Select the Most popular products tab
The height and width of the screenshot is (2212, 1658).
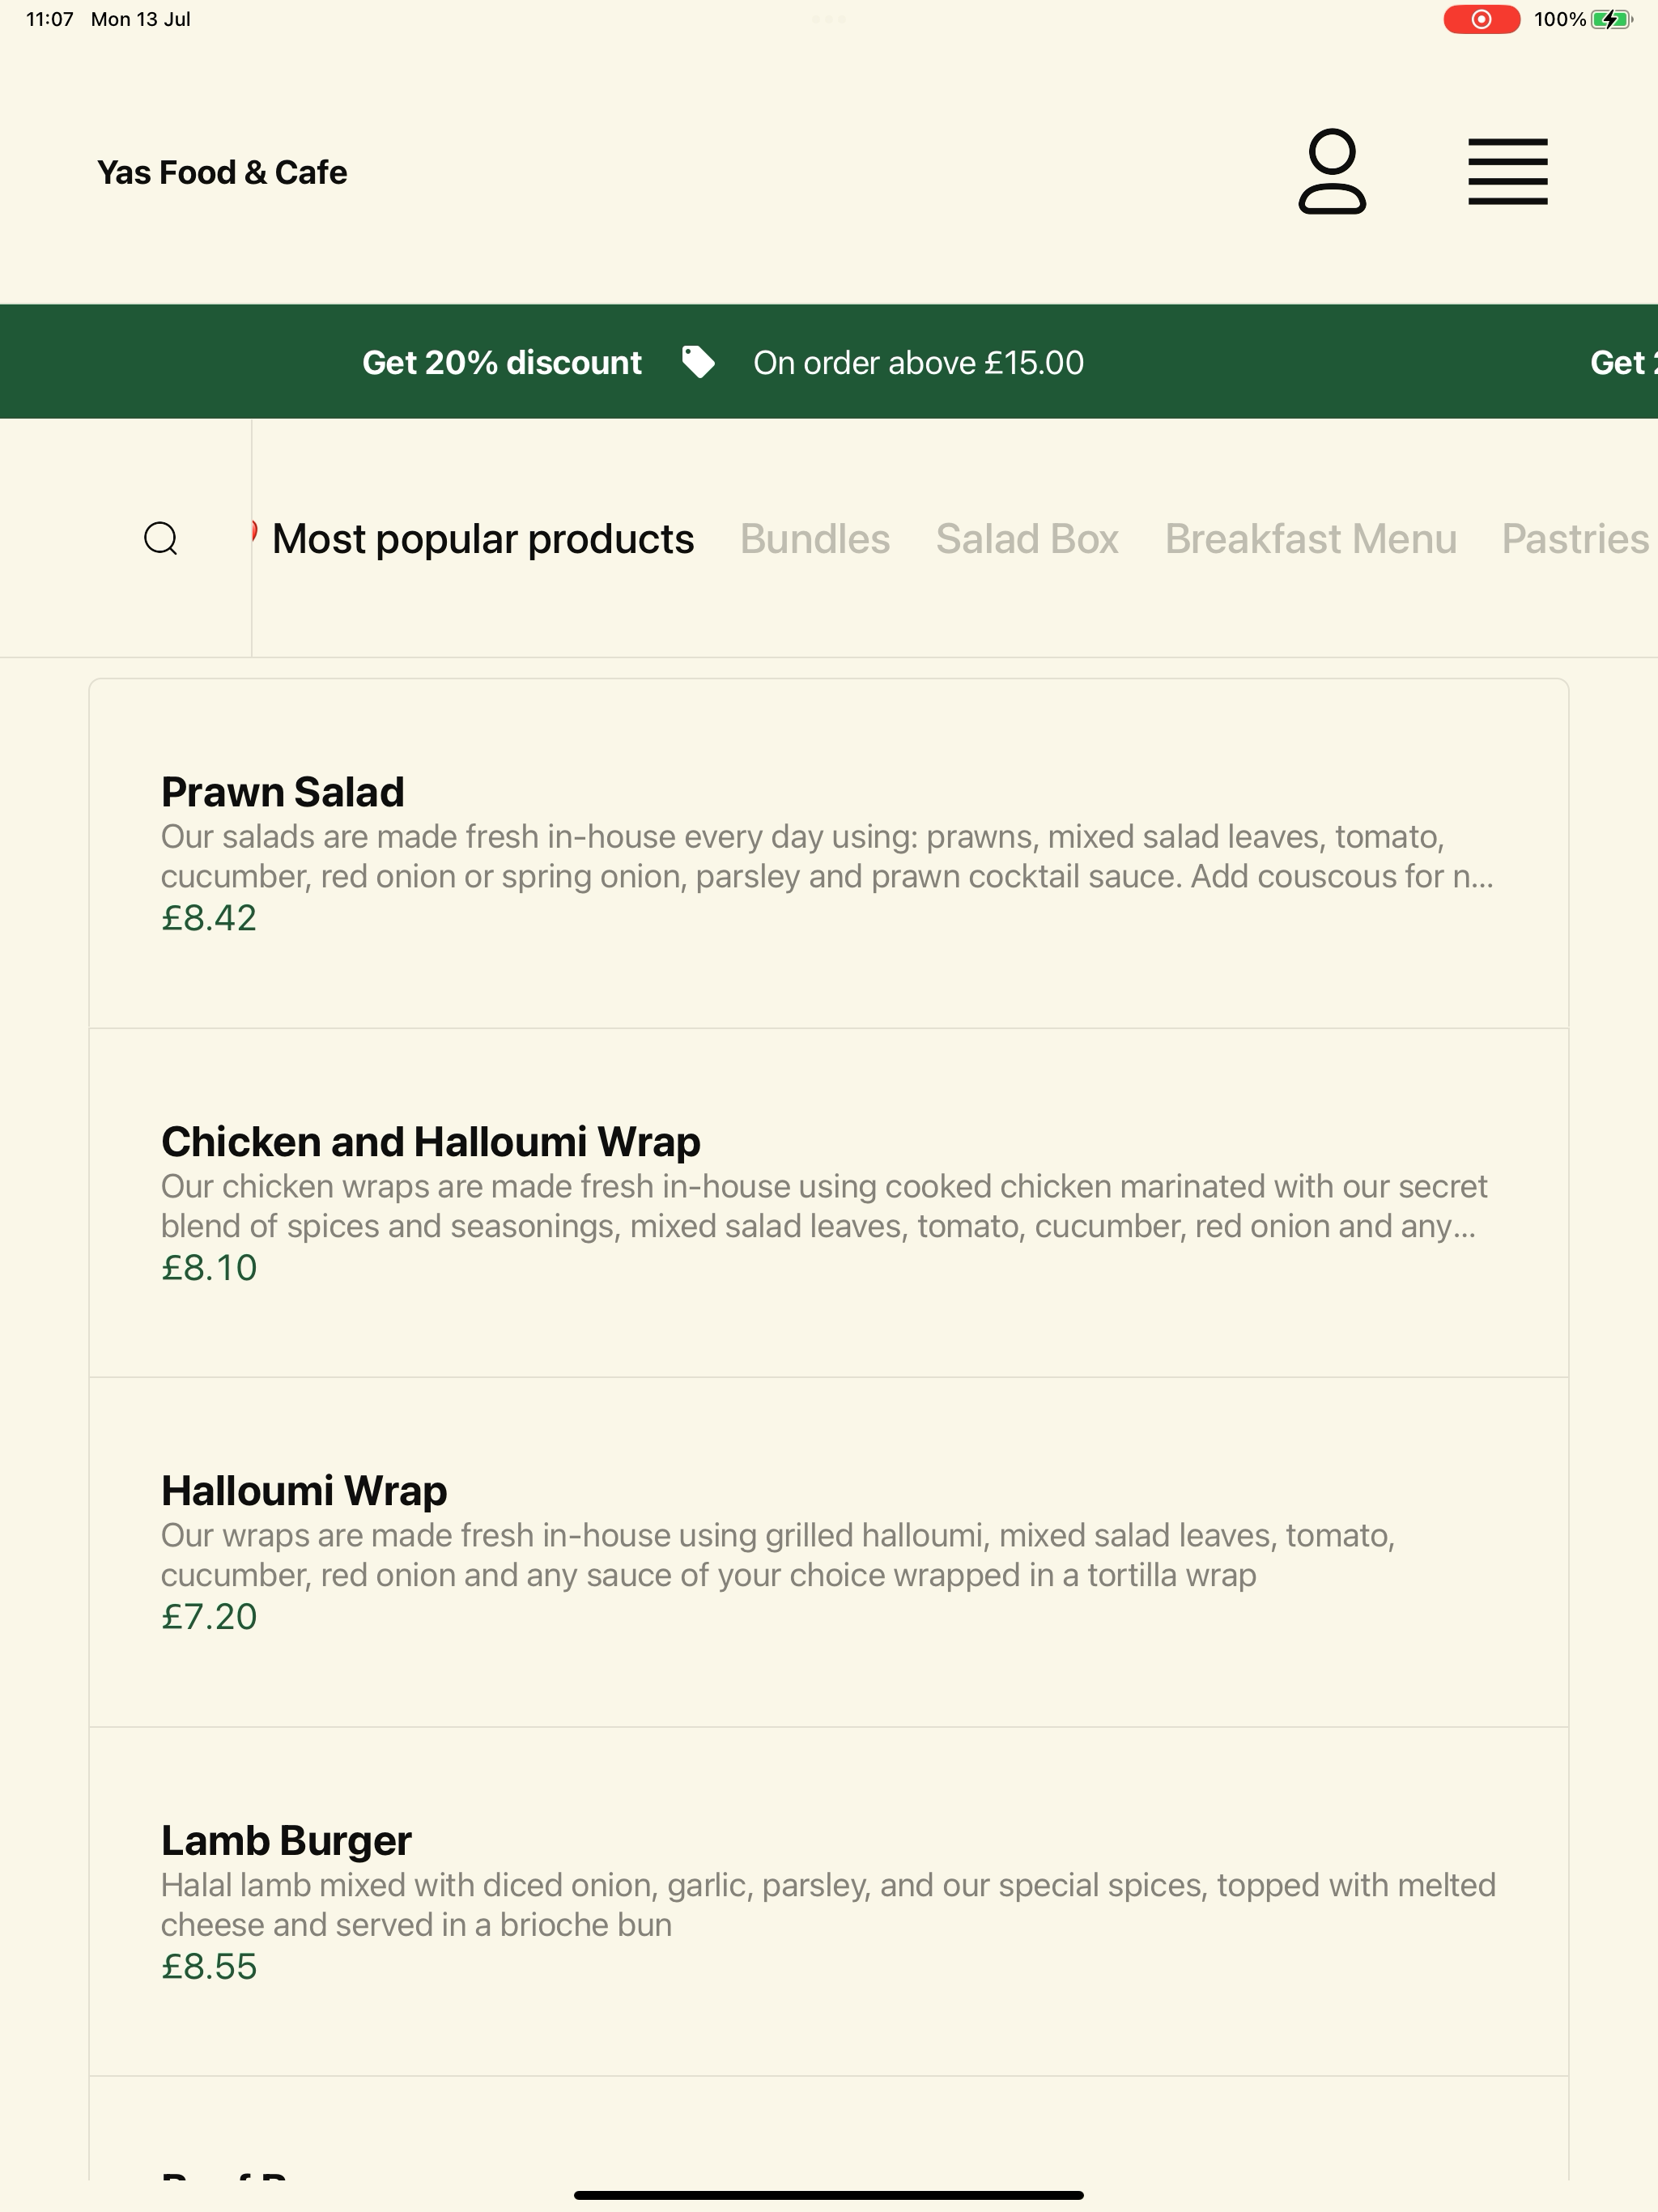pos(483,539)
